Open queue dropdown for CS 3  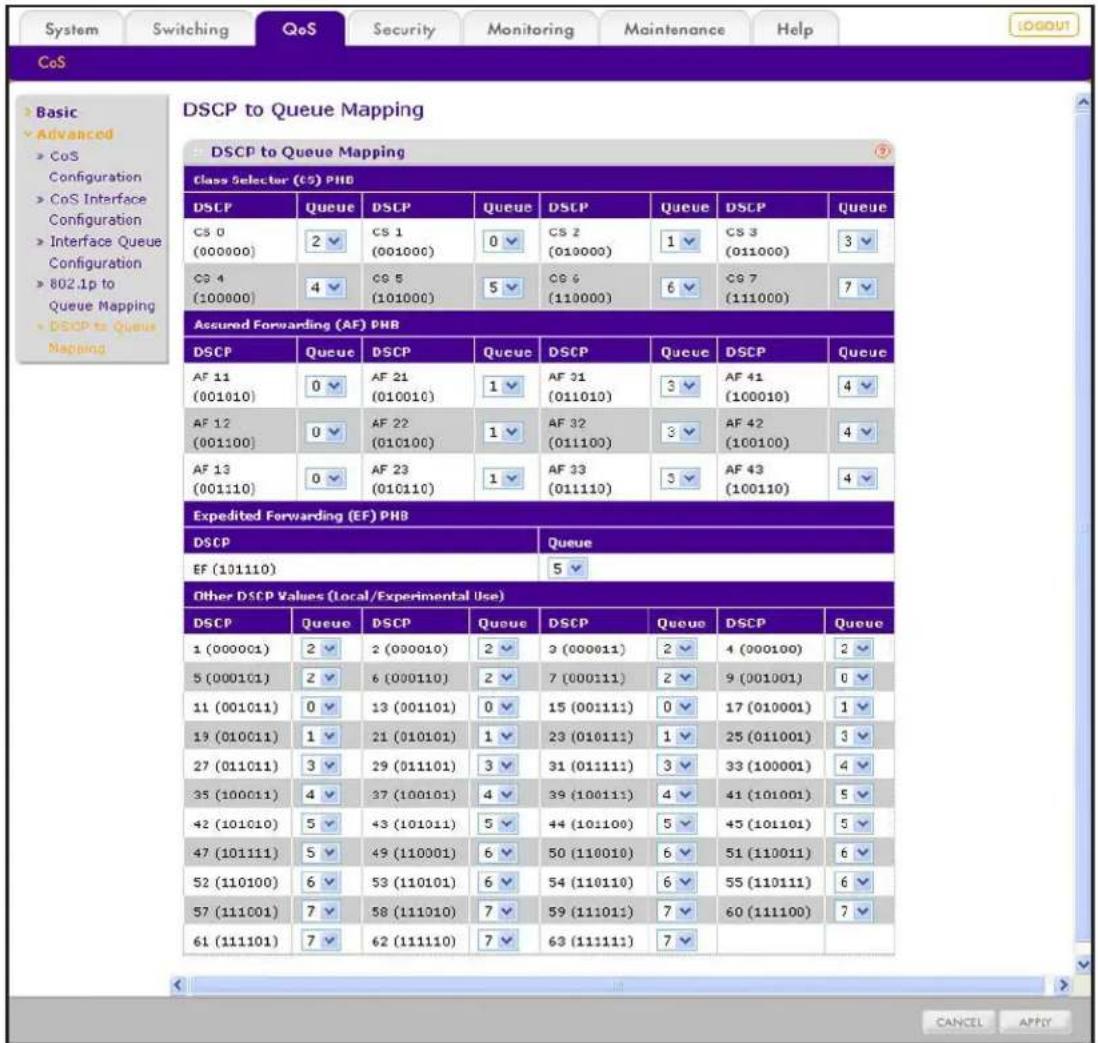tap(857, 242)
